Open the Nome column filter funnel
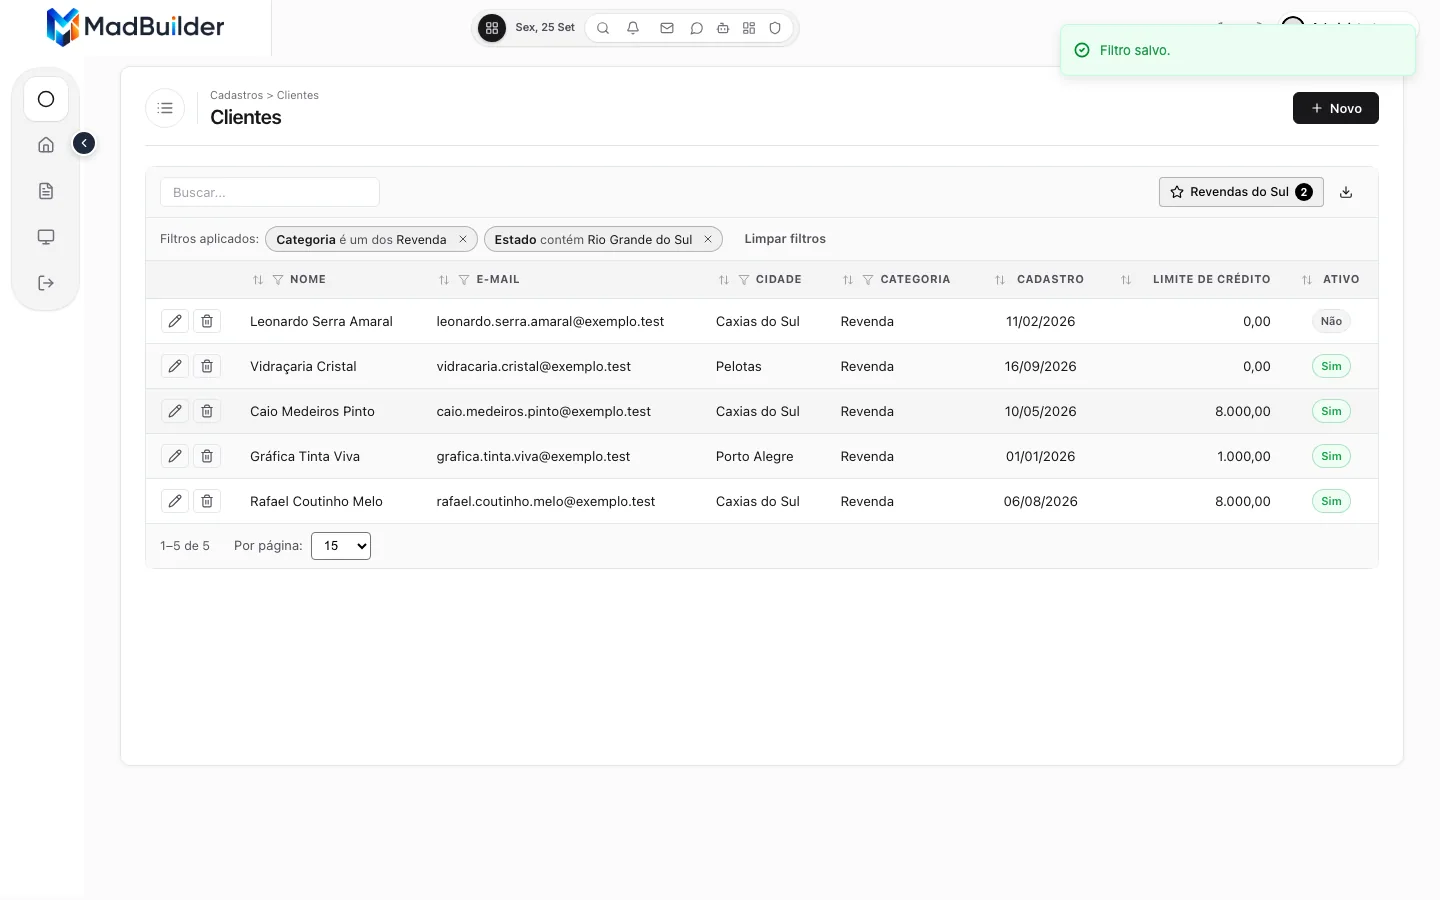Image resolution: width=1440 pixels, height=900 pixels. point(278,280)
